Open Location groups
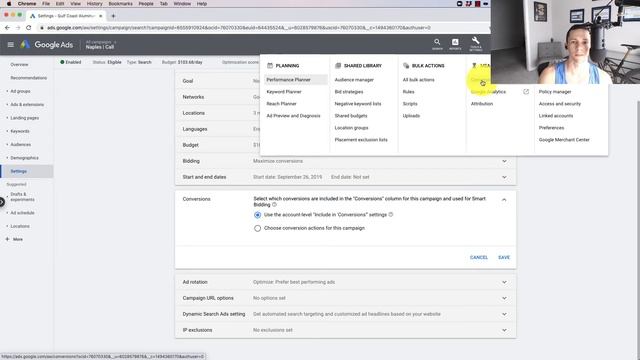Image resolution: width=640 pixels, height=360 pixels. point(351,128)
